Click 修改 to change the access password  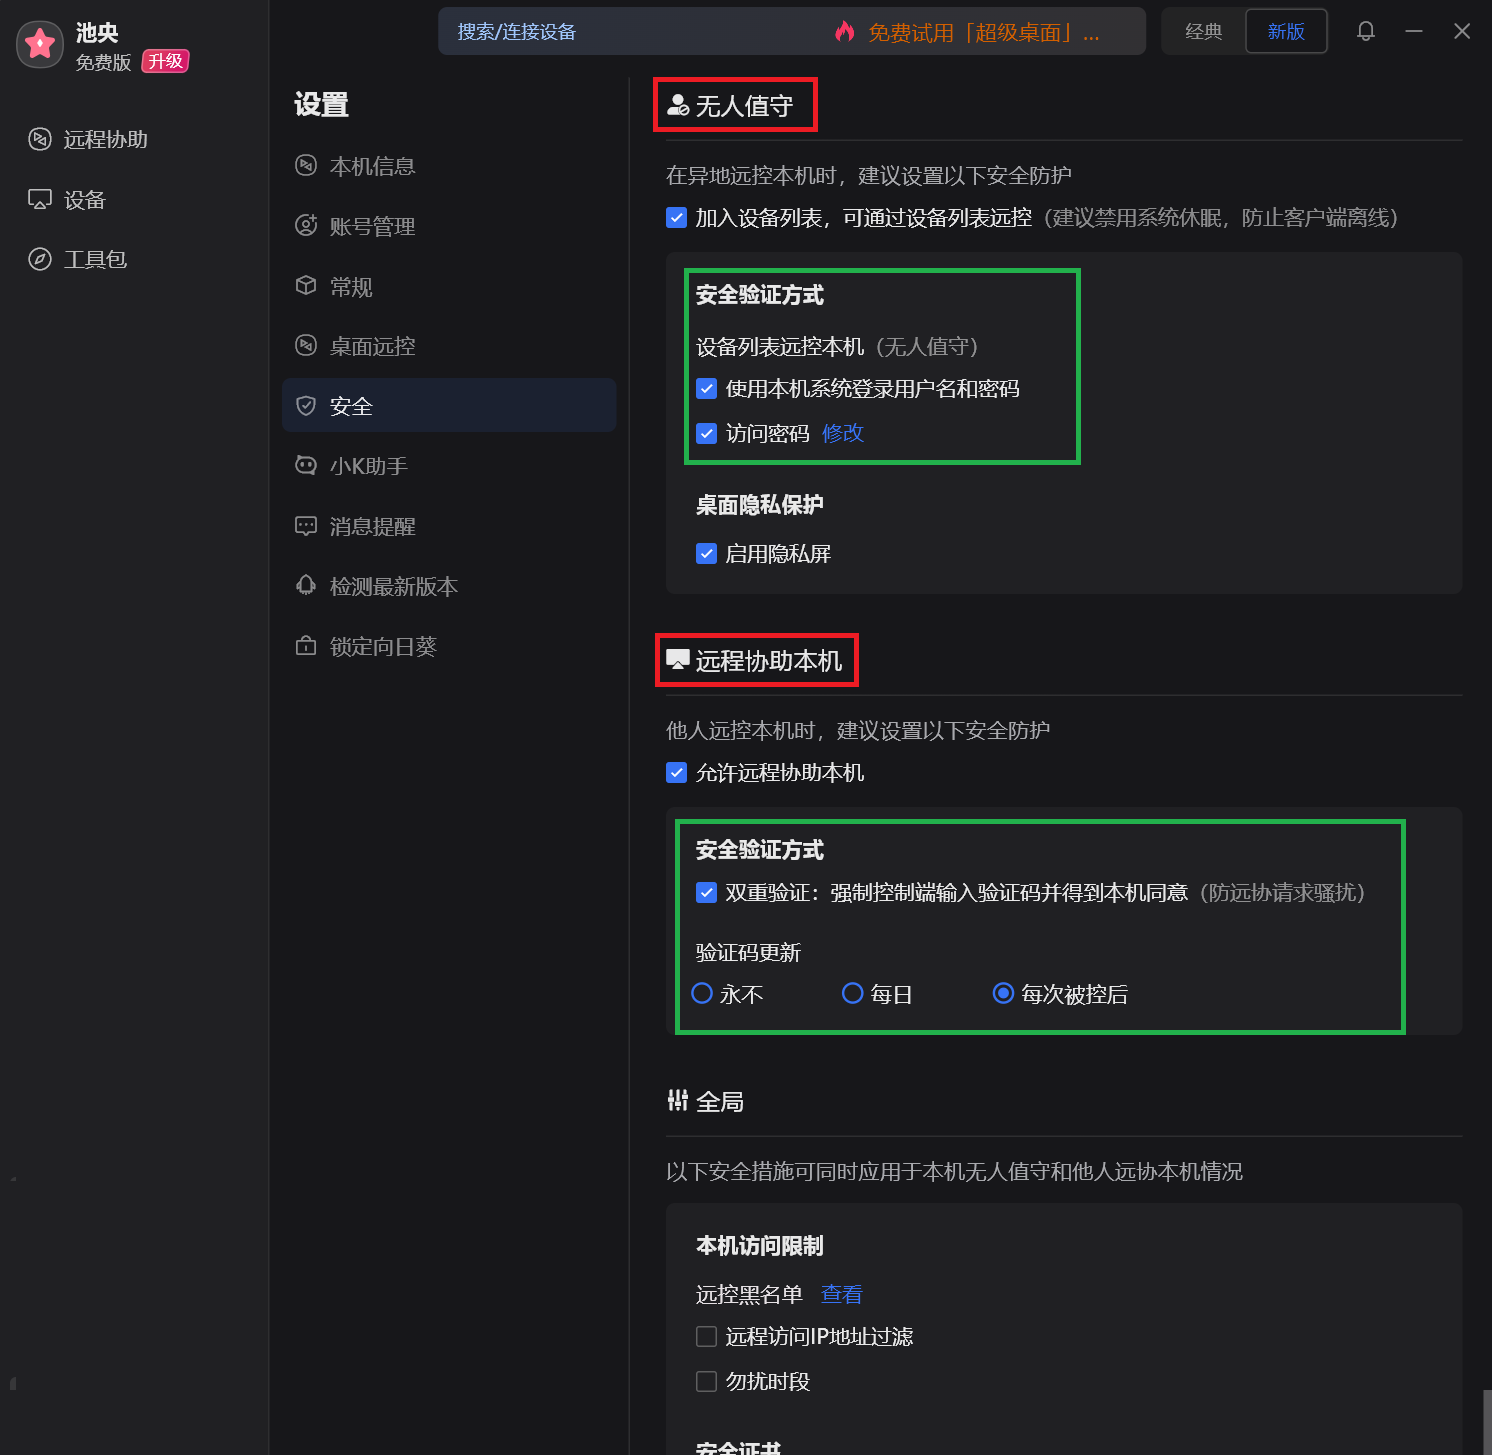coord(842,433)
